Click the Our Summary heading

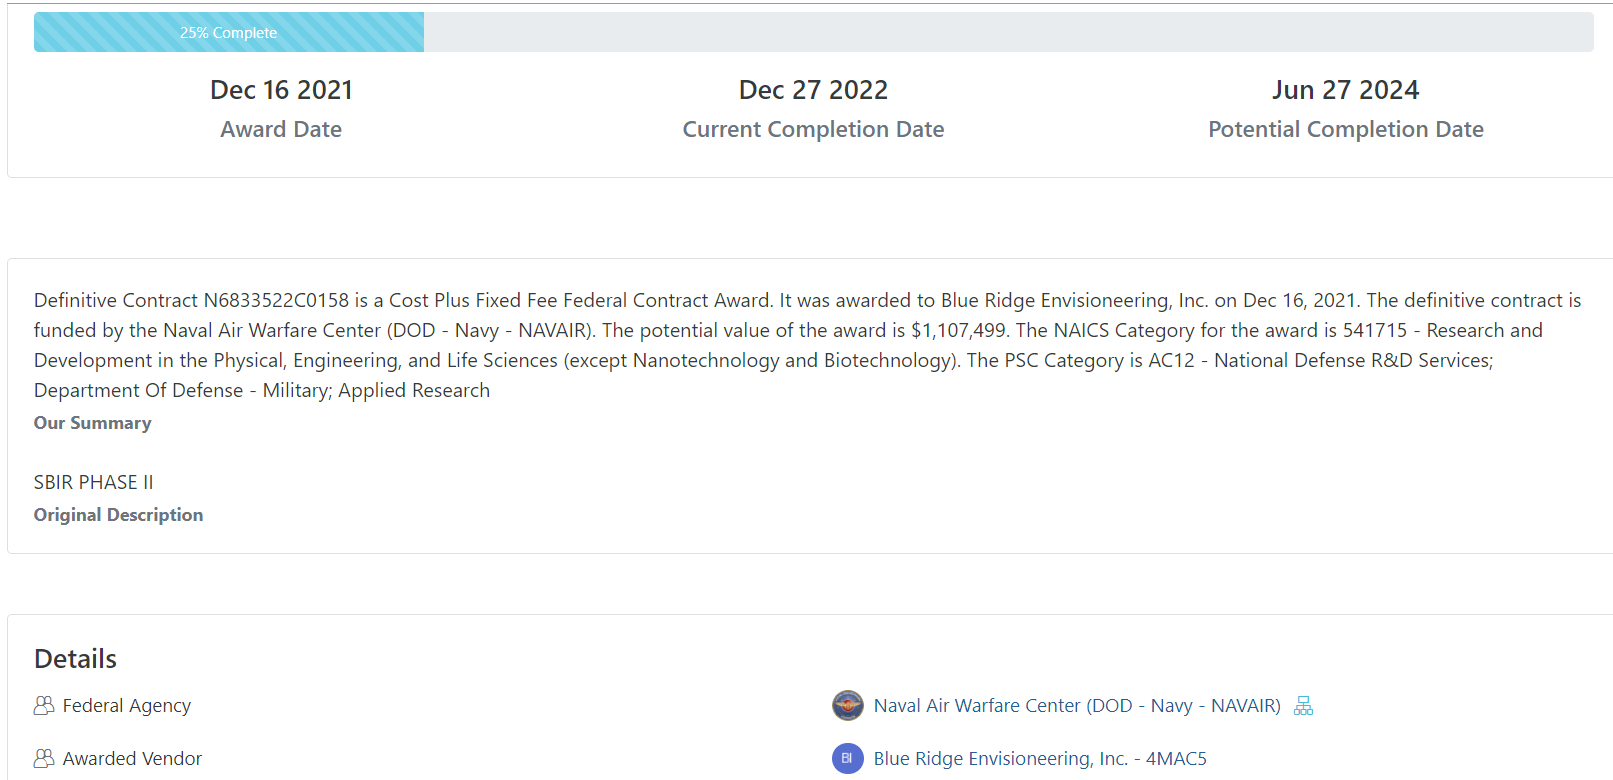coord(93,423)
